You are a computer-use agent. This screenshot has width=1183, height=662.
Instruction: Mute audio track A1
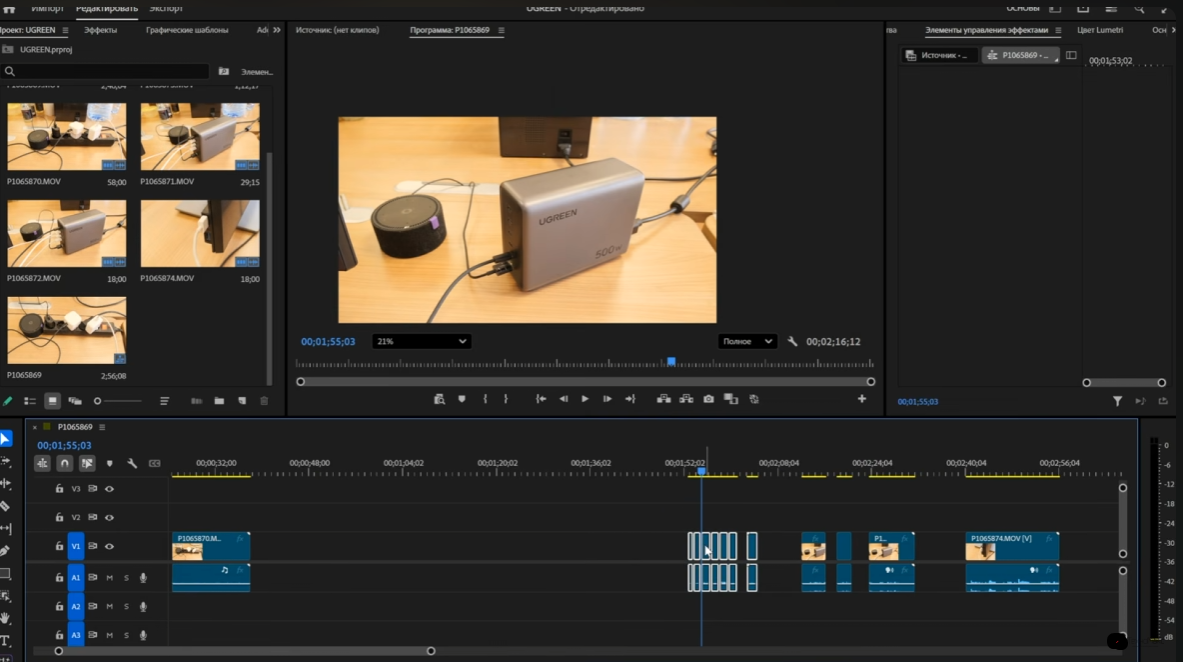coord(109,577)
